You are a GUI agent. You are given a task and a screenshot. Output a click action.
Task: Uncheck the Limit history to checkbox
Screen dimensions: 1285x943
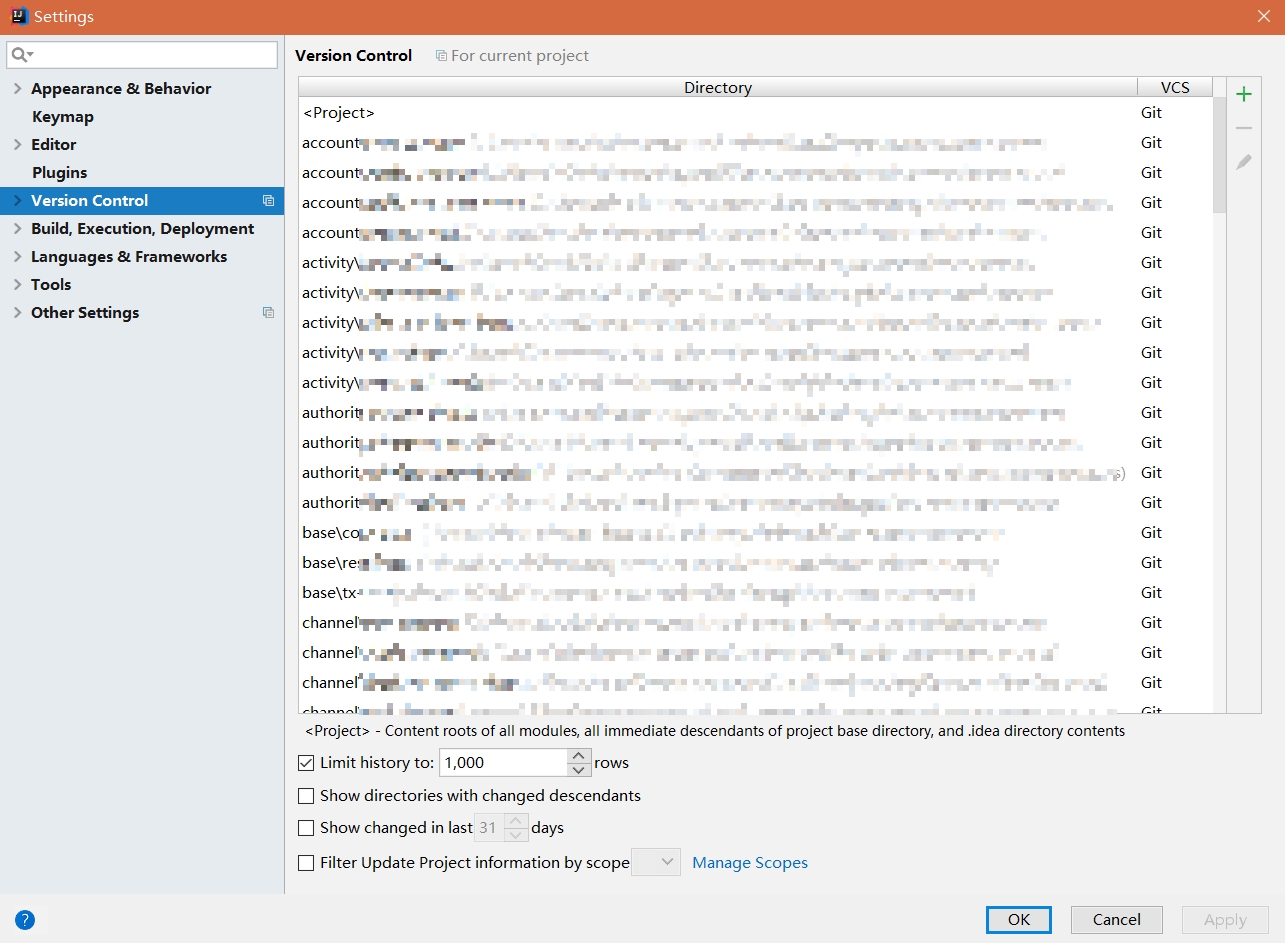306,763
